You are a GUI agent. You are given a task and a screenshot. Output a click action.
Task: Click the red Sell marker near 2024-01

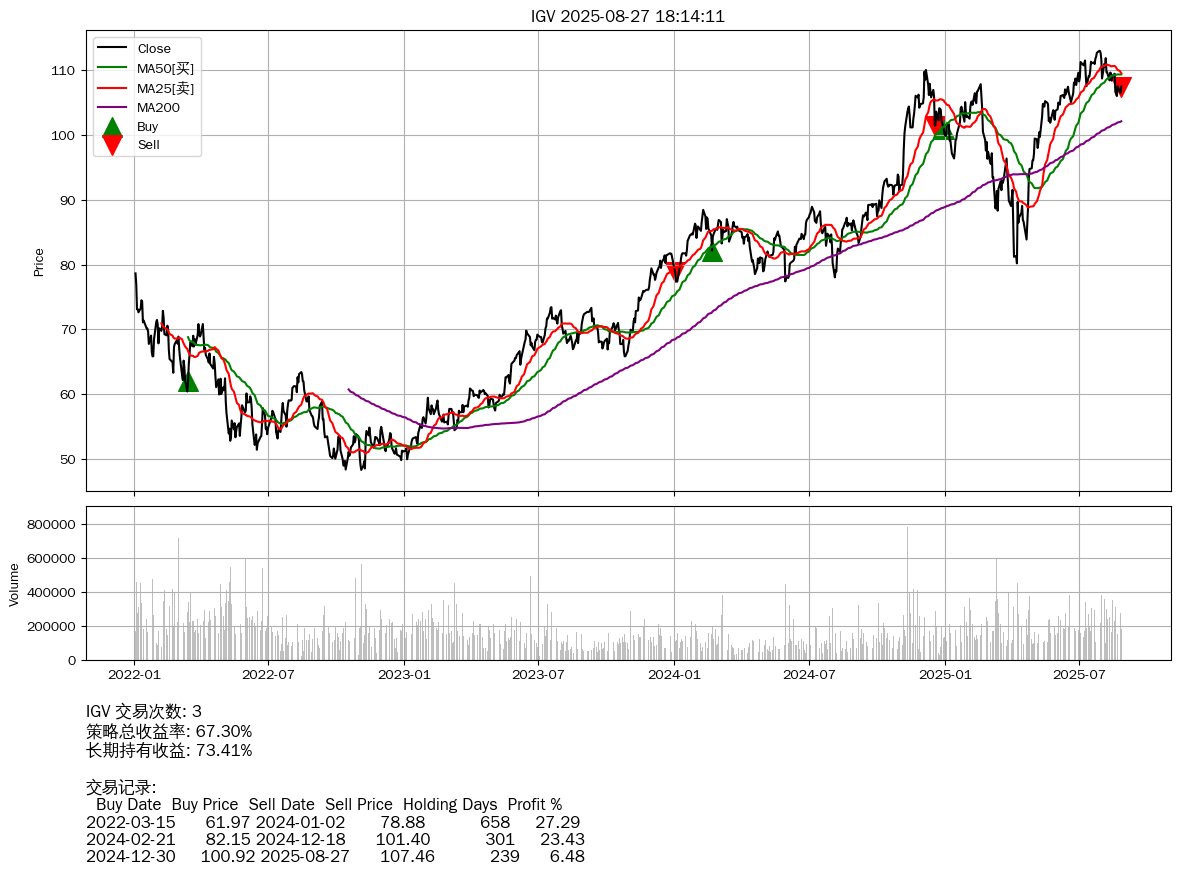(676, 271)
